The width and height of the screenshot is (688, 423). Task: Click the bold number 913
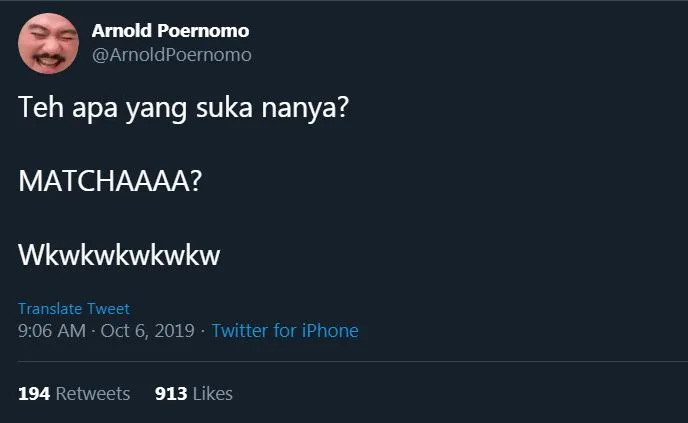171,394
